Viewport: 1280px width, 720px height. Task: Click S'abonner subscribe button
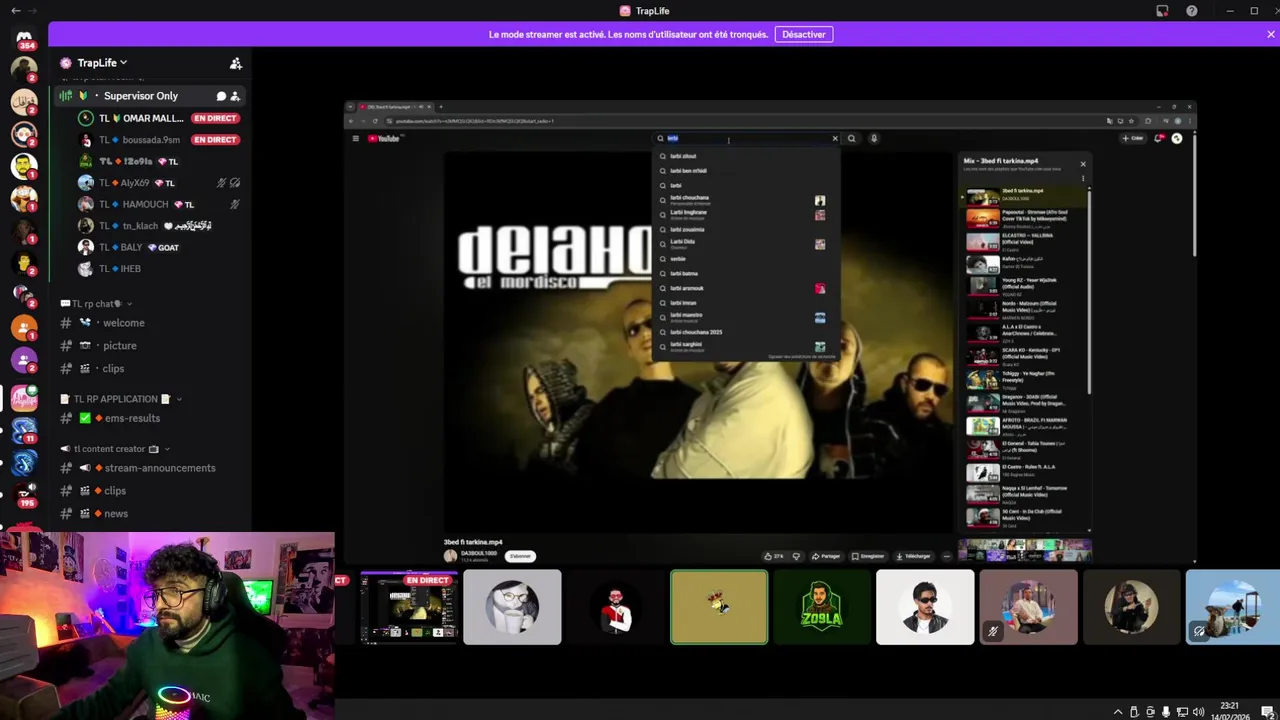coord(520,556)
